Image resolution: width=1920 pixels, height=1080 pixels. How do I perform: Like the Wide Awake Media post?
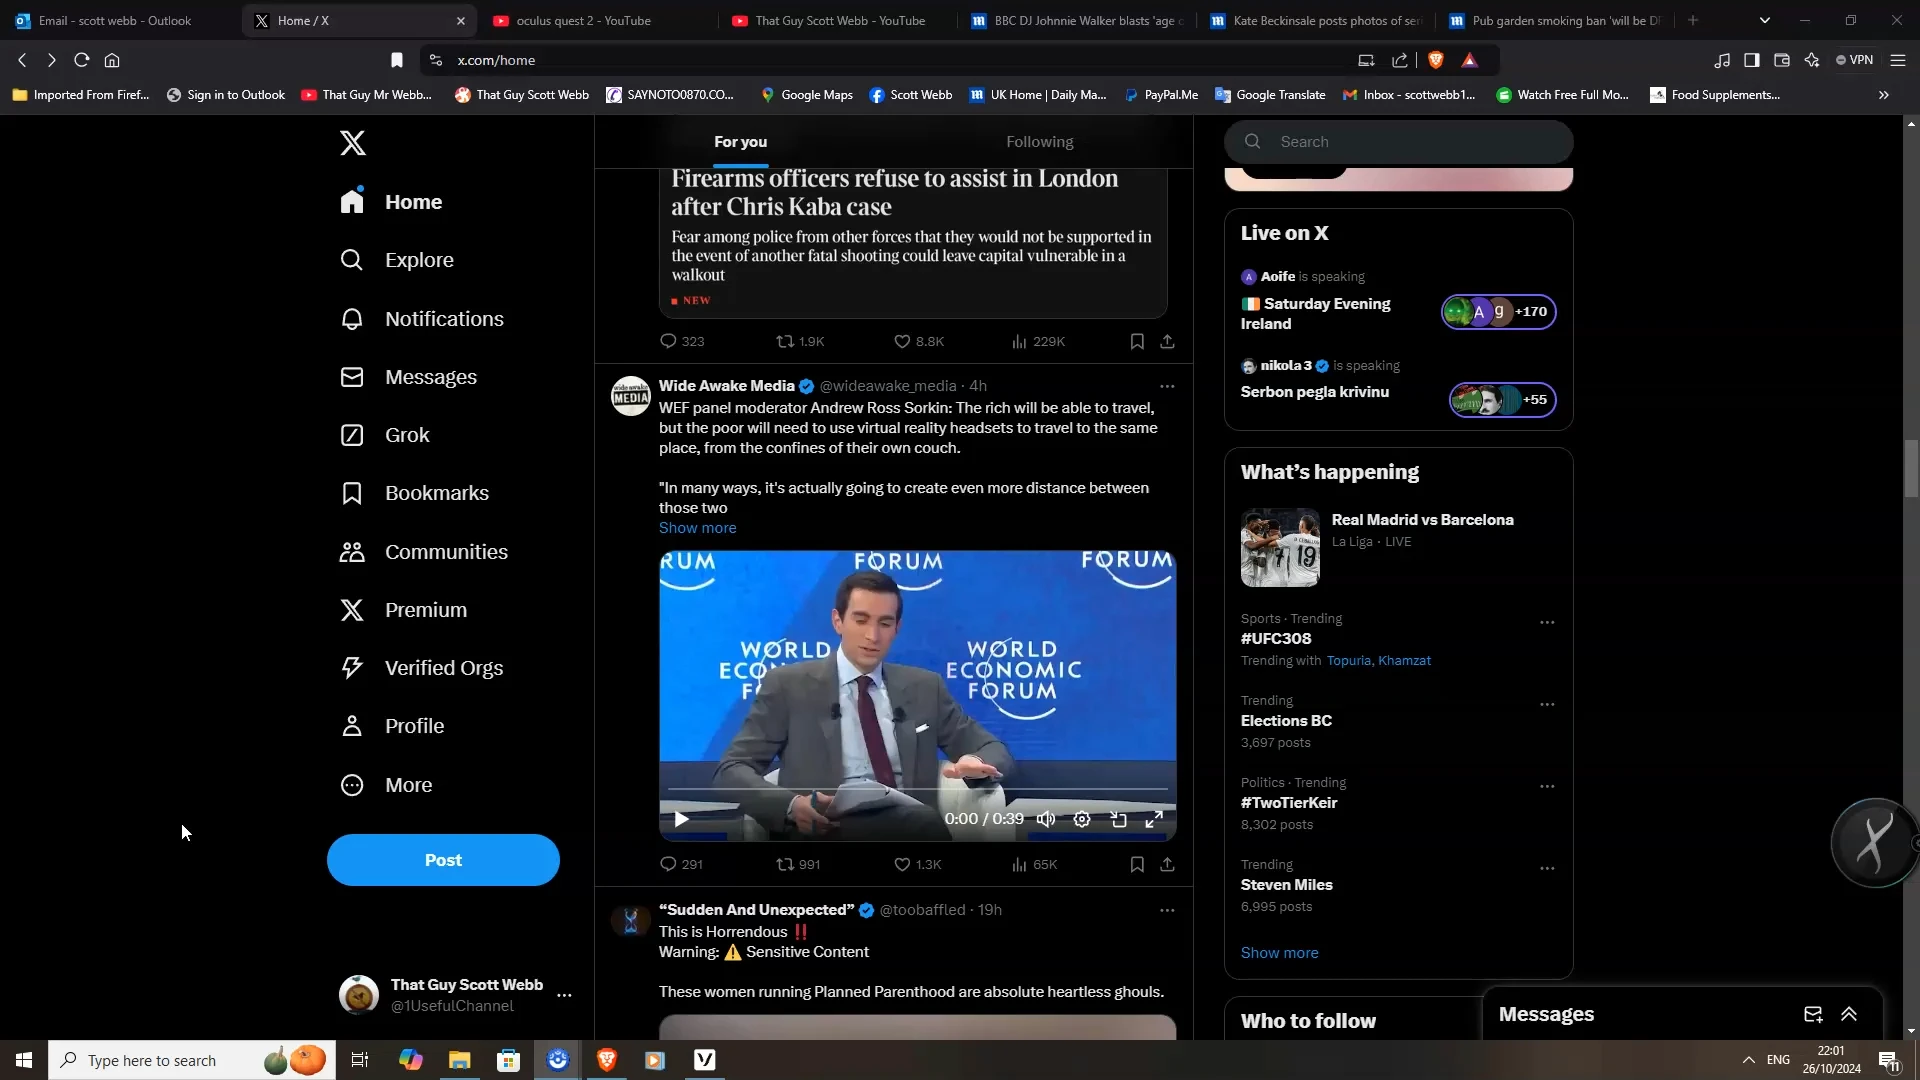[917, 865]
